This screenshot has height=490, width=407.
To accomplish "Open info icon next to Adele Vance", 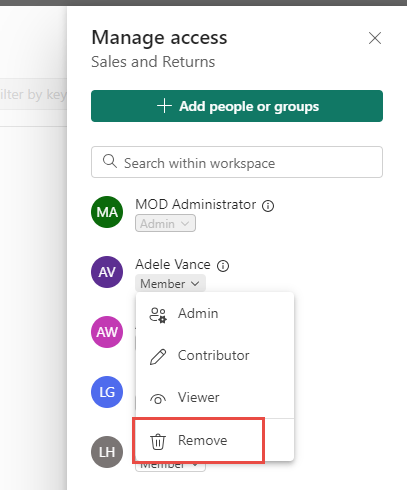I will click(x=223, y=266).
